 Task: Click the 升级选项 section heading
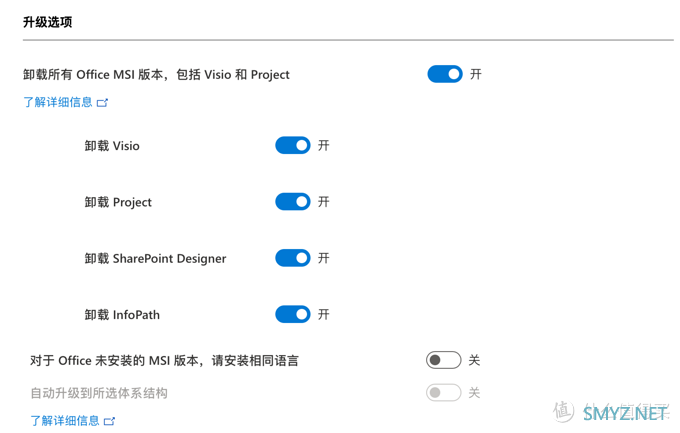click(47, 22)
